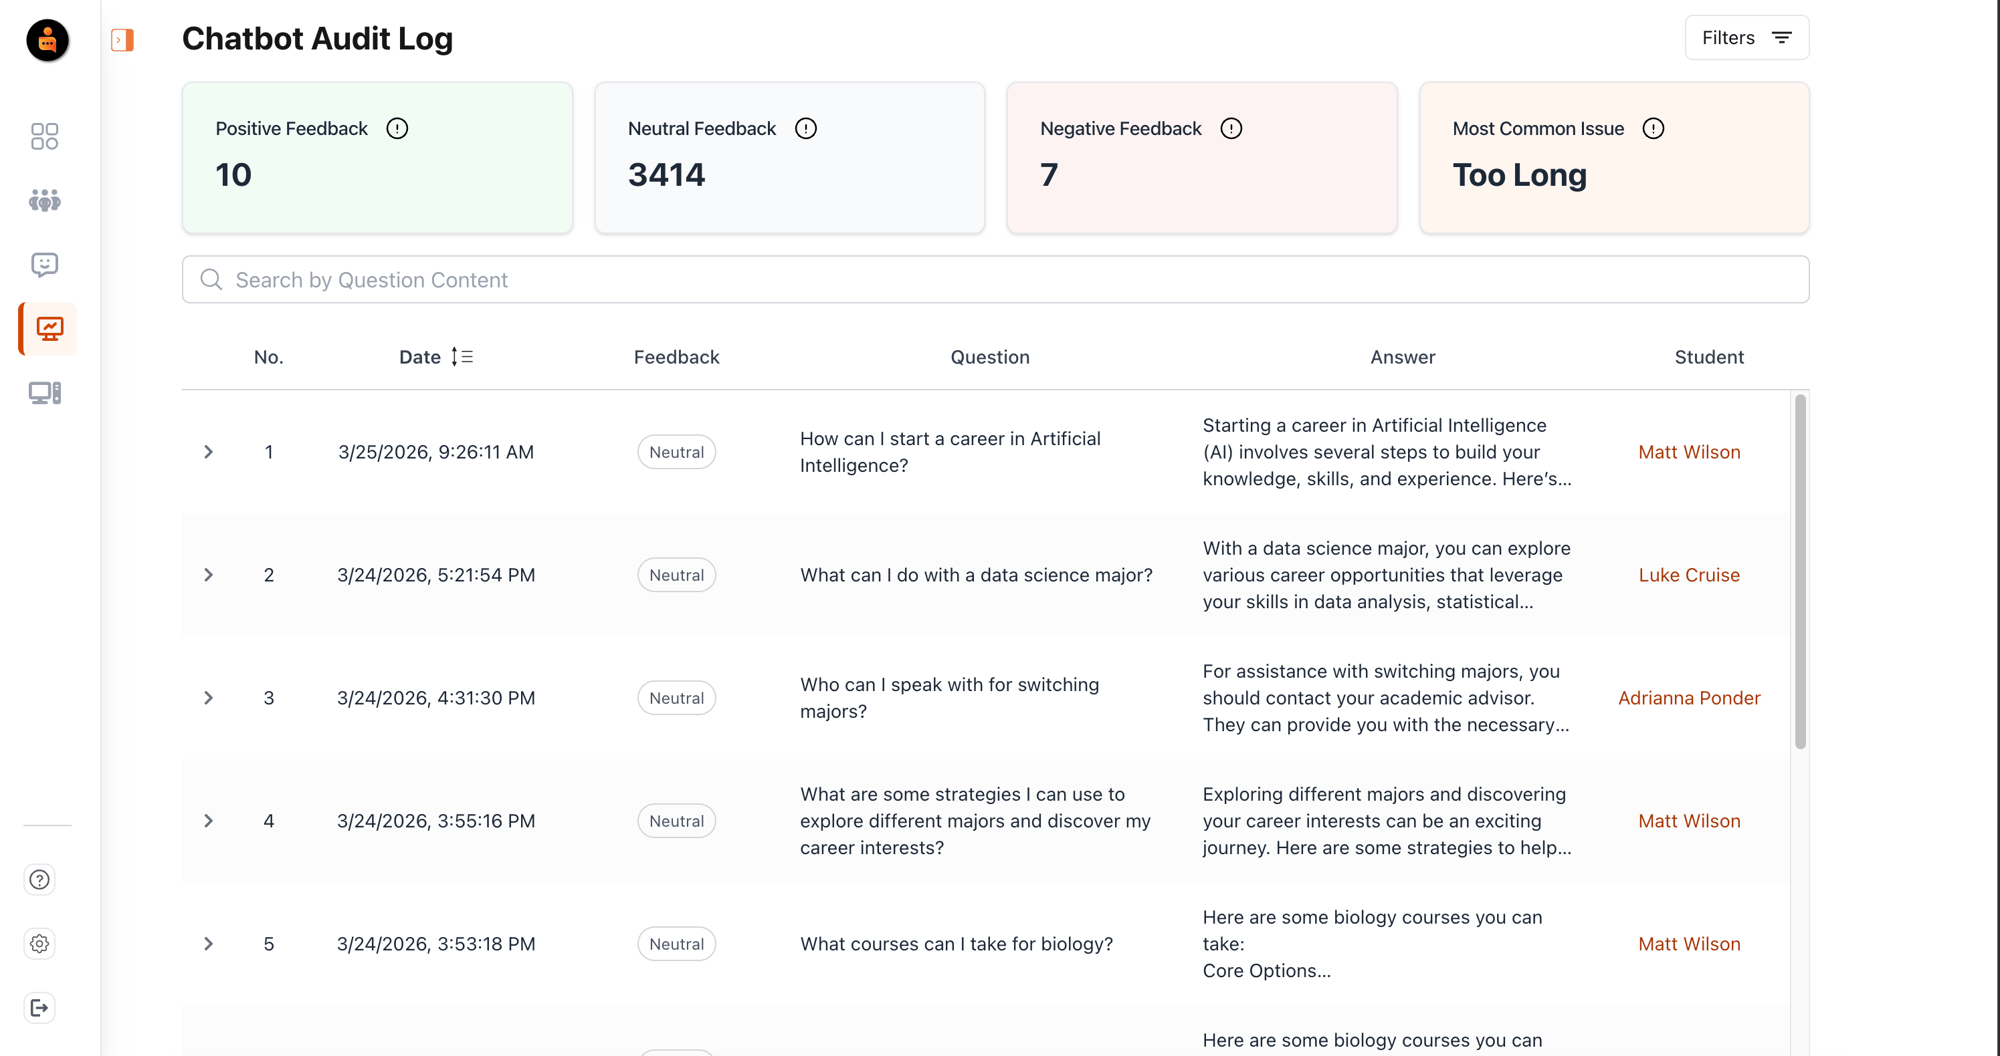Click the Luke Cruise student link
The image size is (2000, 1056).
1689,574
